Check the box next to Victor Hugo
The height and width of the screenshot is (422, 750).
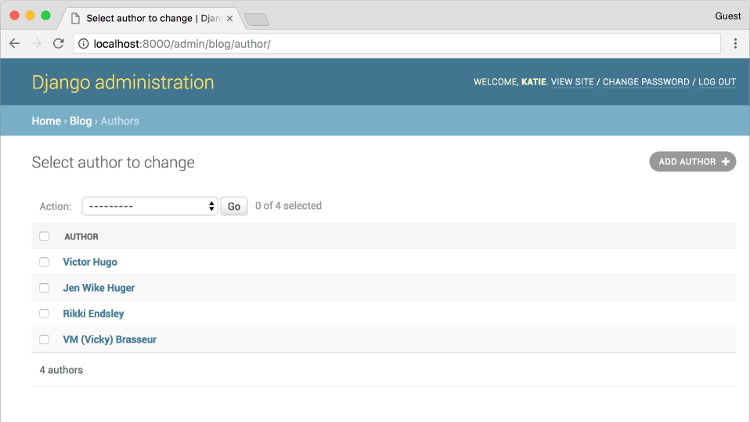click(44, 262)
